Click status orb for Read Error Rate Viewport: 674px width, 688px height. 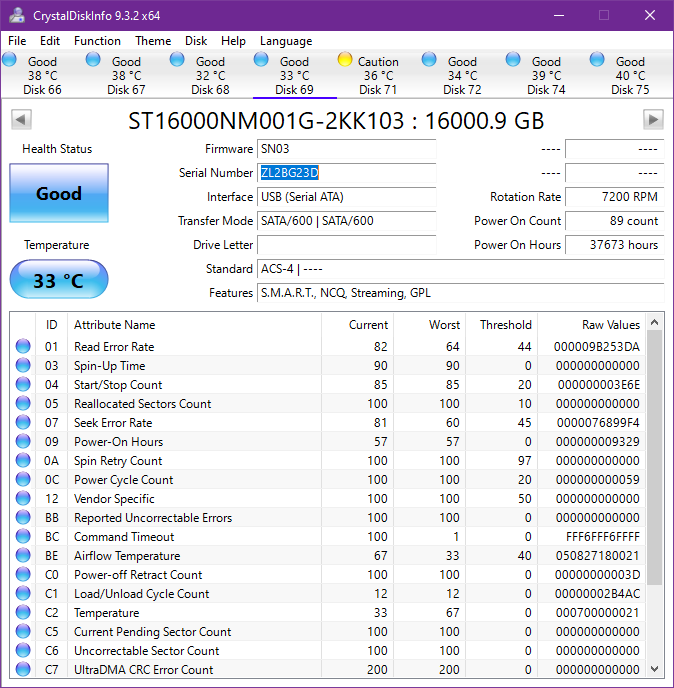coord(23,347)
